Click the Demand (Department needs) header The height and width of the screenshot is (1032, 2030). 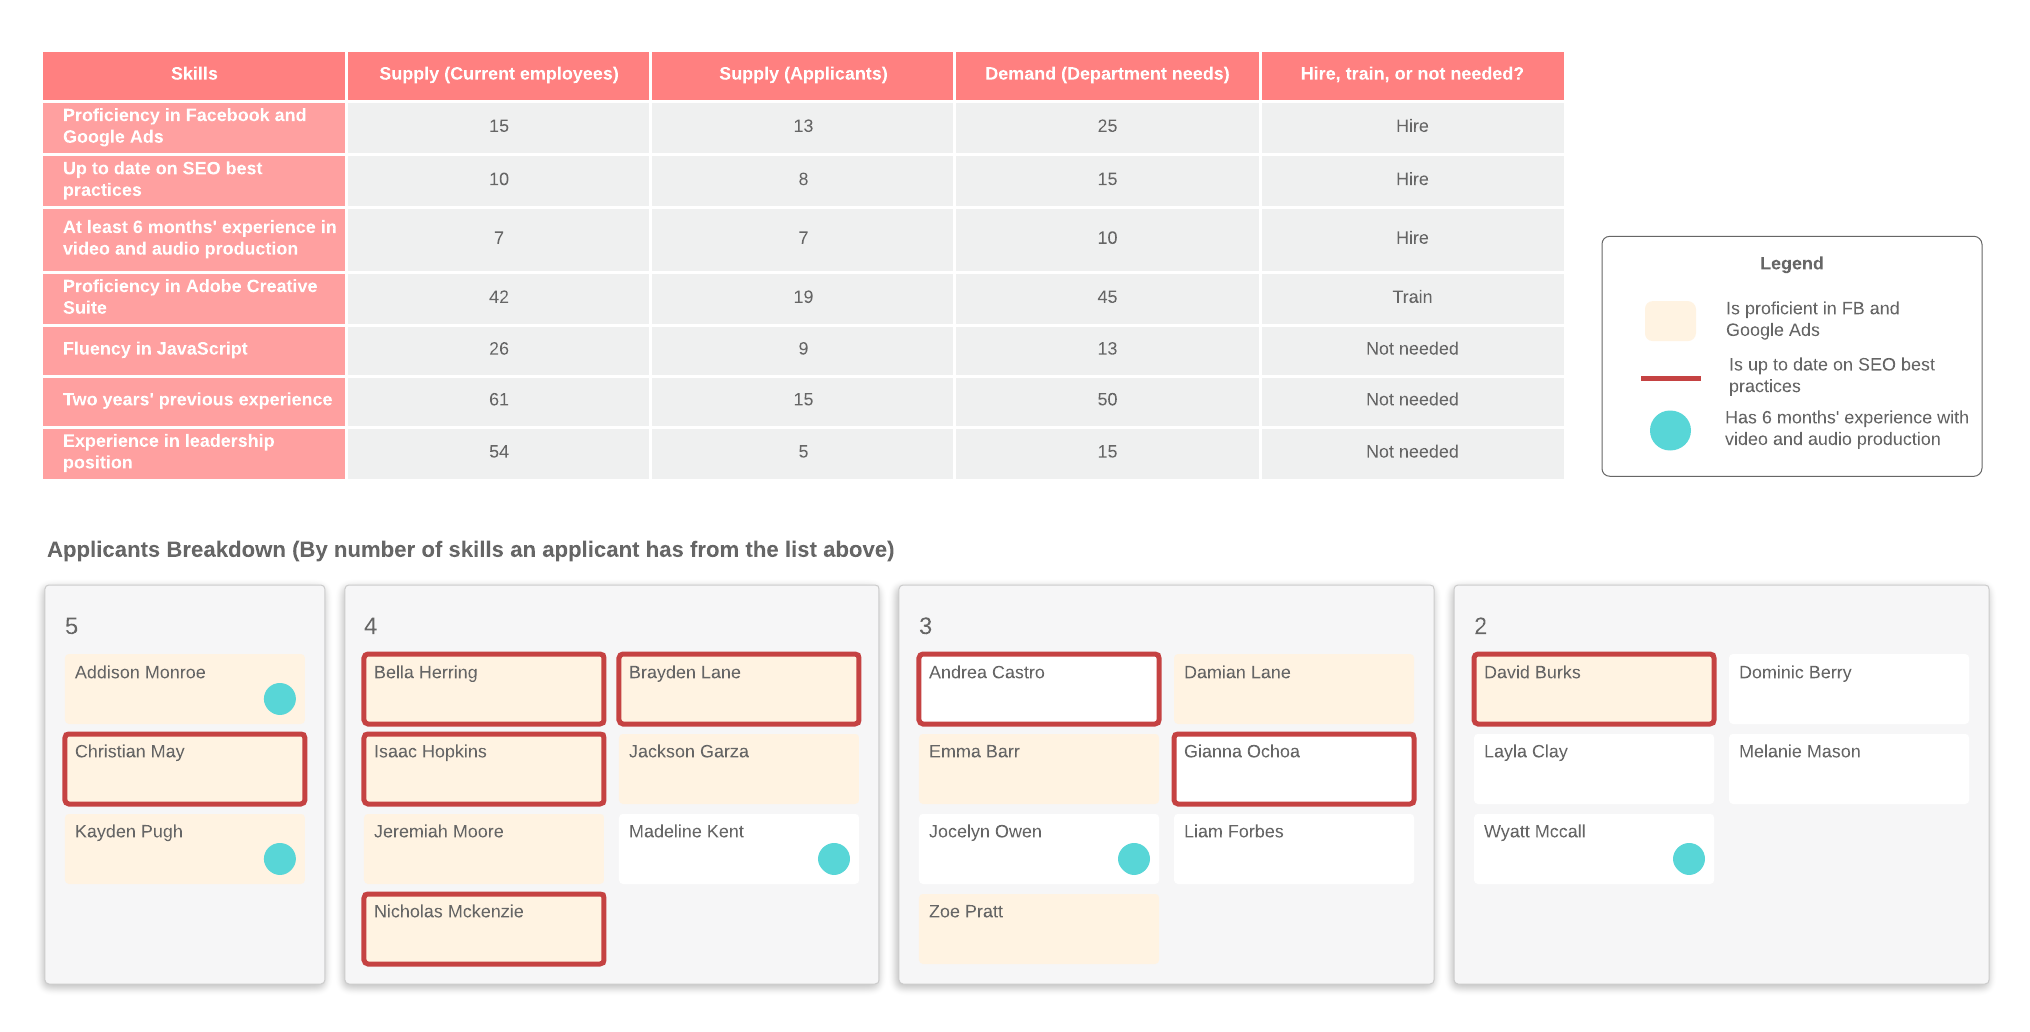[1107, 74]
